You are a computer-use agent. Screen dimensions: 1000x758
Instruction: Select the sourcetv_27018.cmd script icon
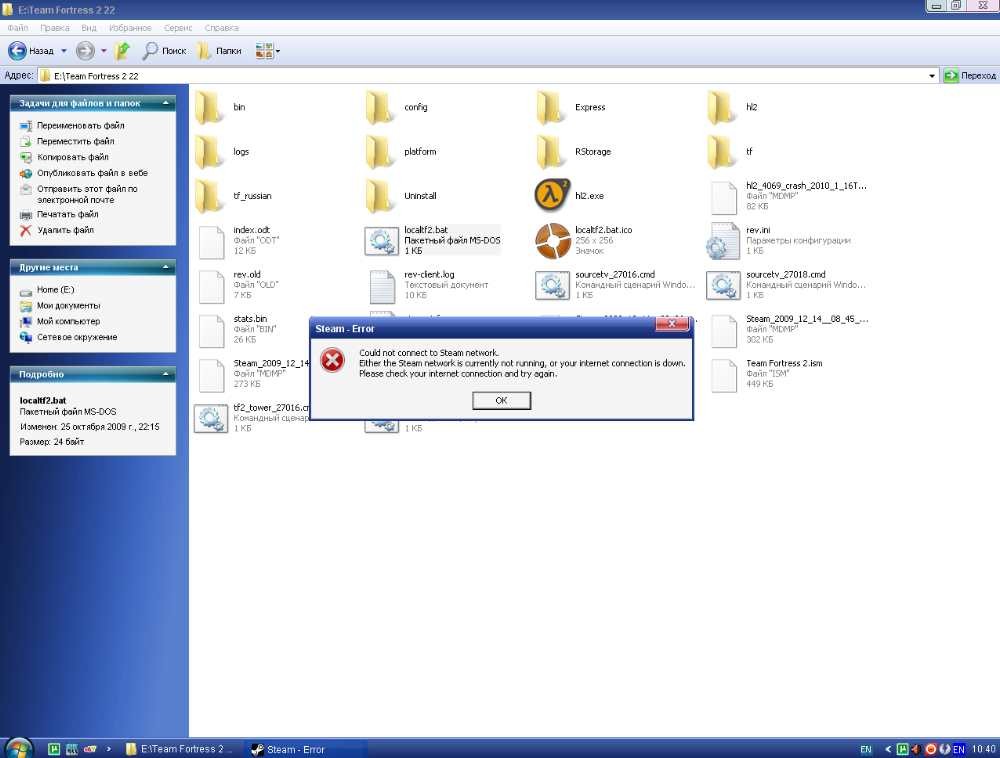coord(723,285)
